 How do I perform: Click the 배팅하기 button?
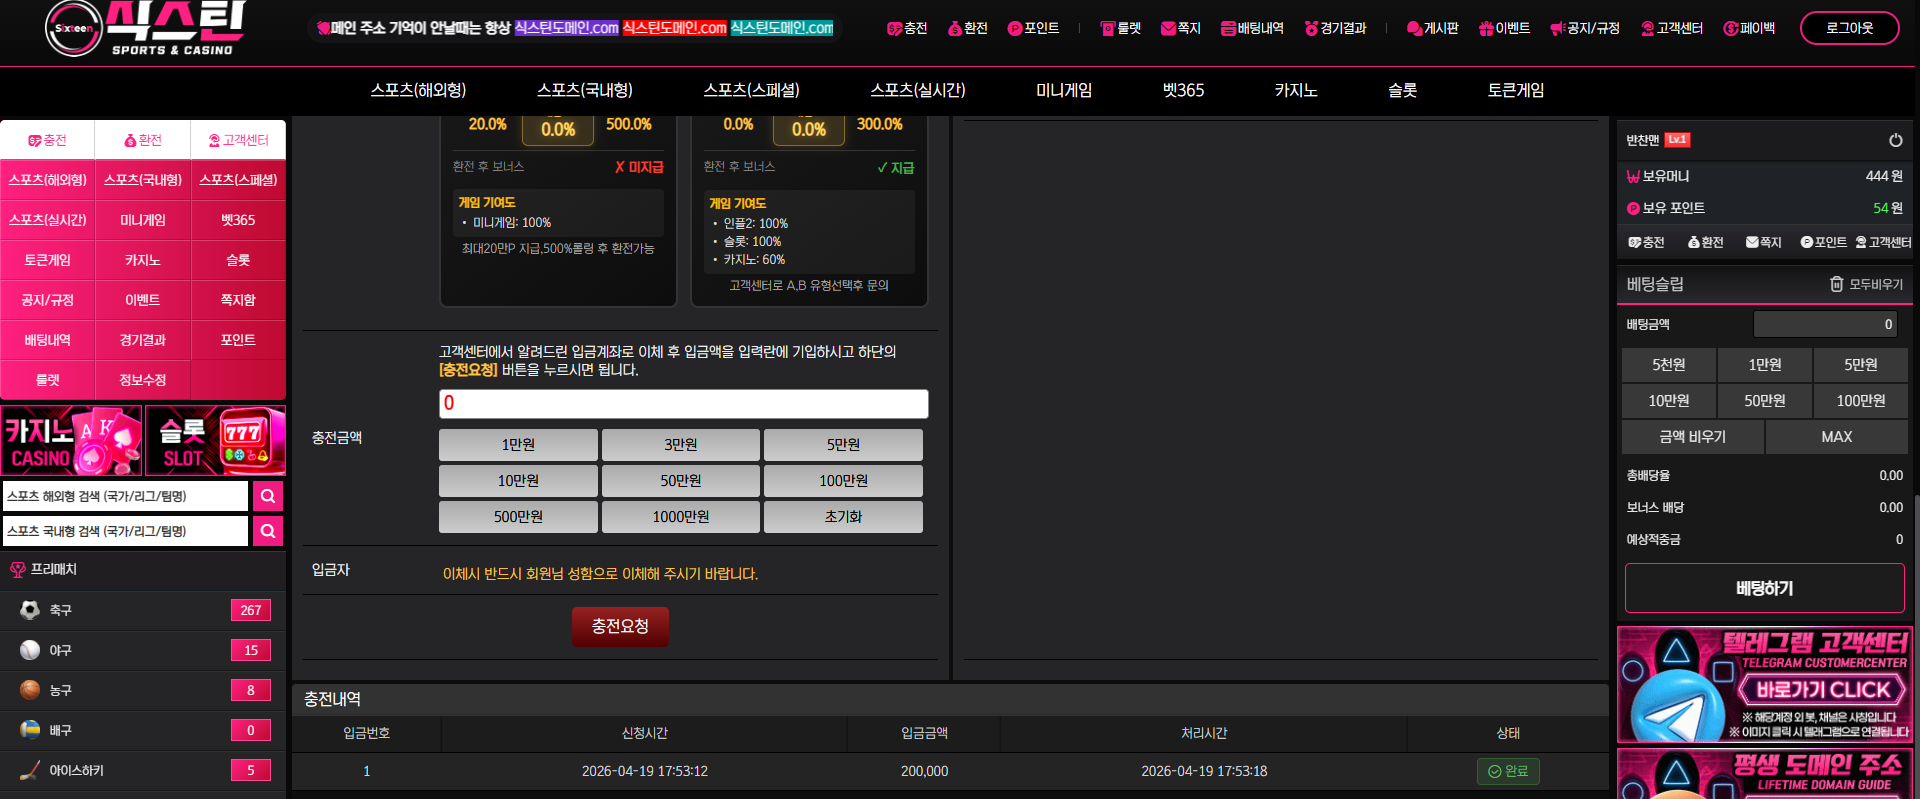(1764, 588)
